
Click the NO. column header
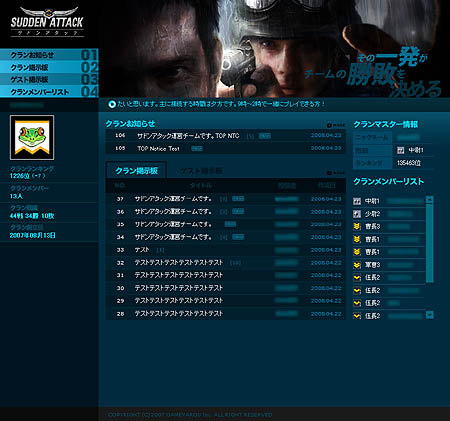[120, 185]
